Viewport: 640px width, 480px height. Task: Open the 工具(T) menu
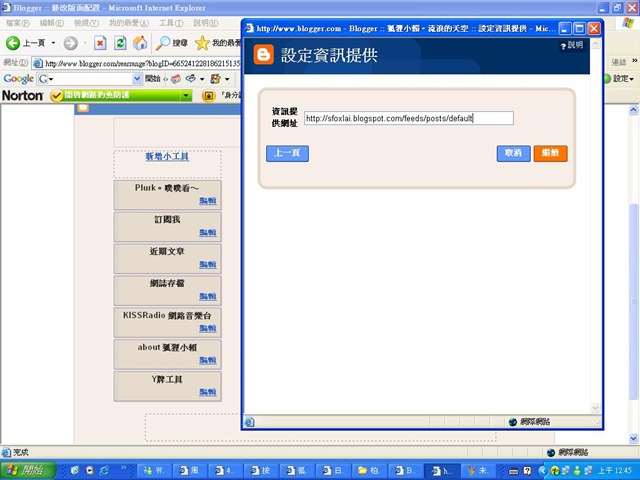pyautogui.click(x=171, y=23)
